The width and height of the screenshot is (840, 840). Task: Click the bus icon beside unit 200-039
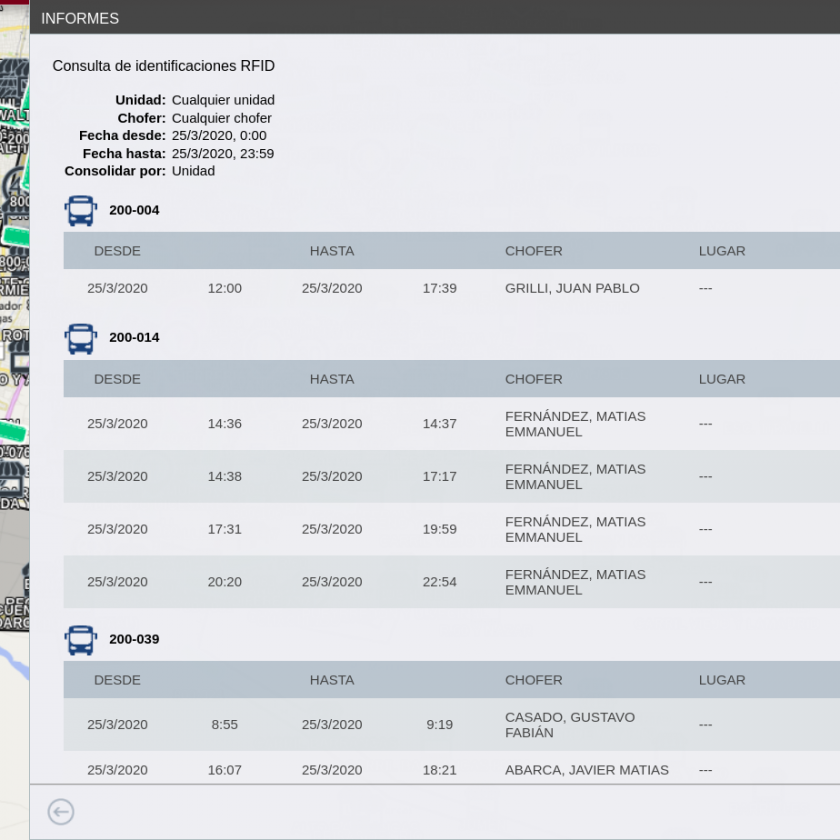(x=81, y=640)
